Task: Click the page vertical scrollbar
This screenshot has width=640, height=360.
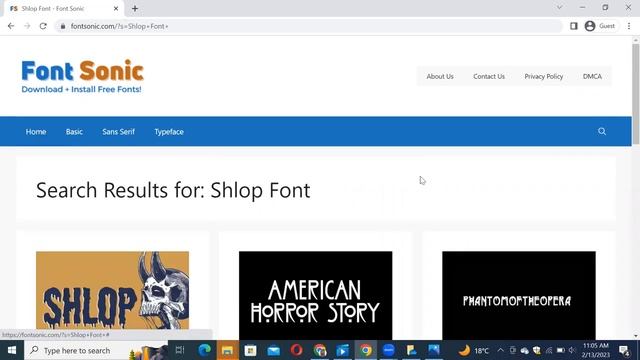Action: click(x=636, y=93)
